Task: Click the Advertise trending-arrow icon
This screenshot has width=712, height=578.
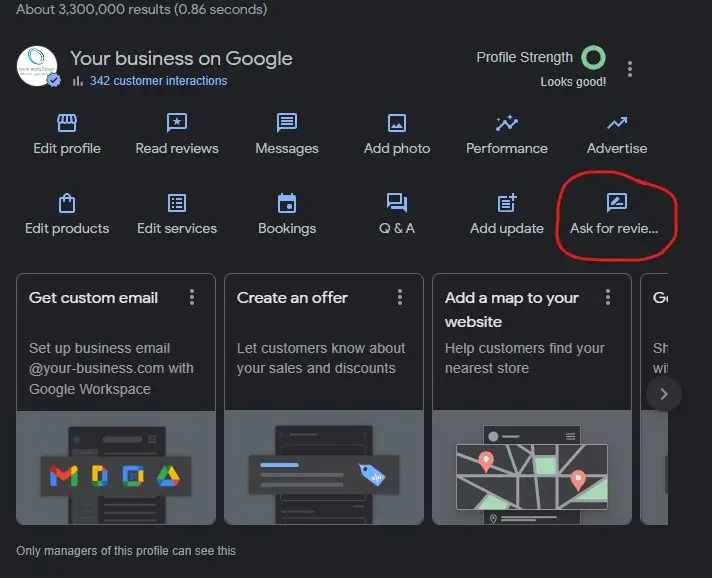Action: coord(617,123)
